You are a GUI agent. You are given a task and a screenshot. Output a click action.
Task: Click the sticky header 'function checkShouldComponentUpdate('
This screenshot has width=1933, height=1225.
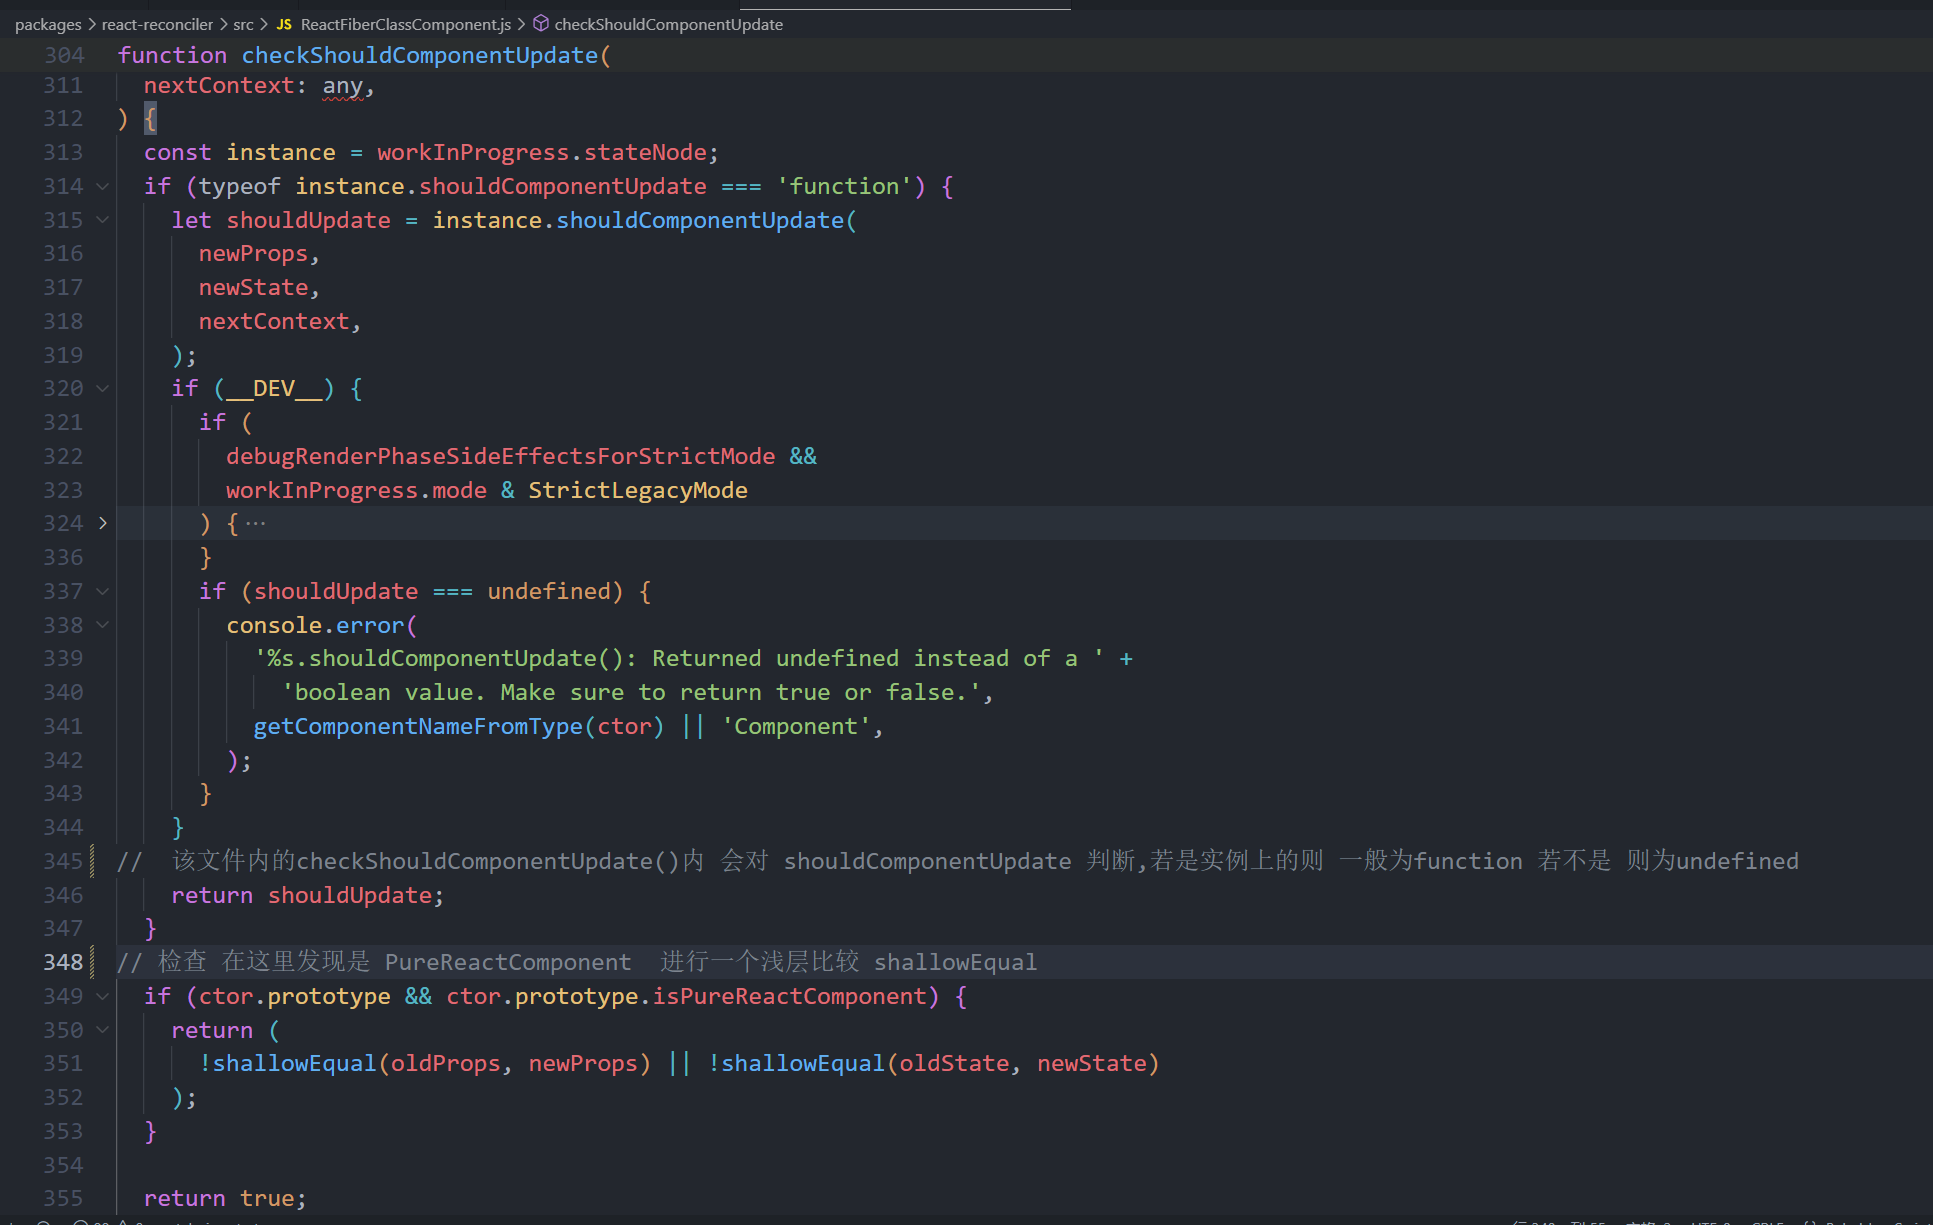tap(364, 55)
